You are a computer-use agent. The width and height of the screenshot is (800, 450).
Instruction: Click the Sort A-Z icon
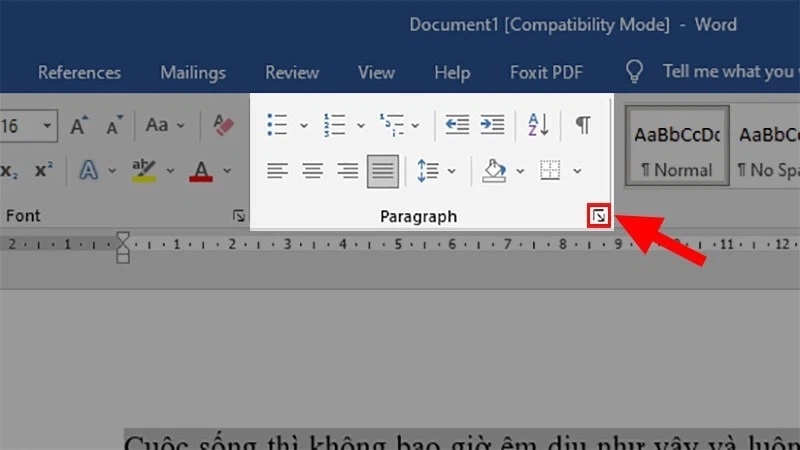click(538, 125)
